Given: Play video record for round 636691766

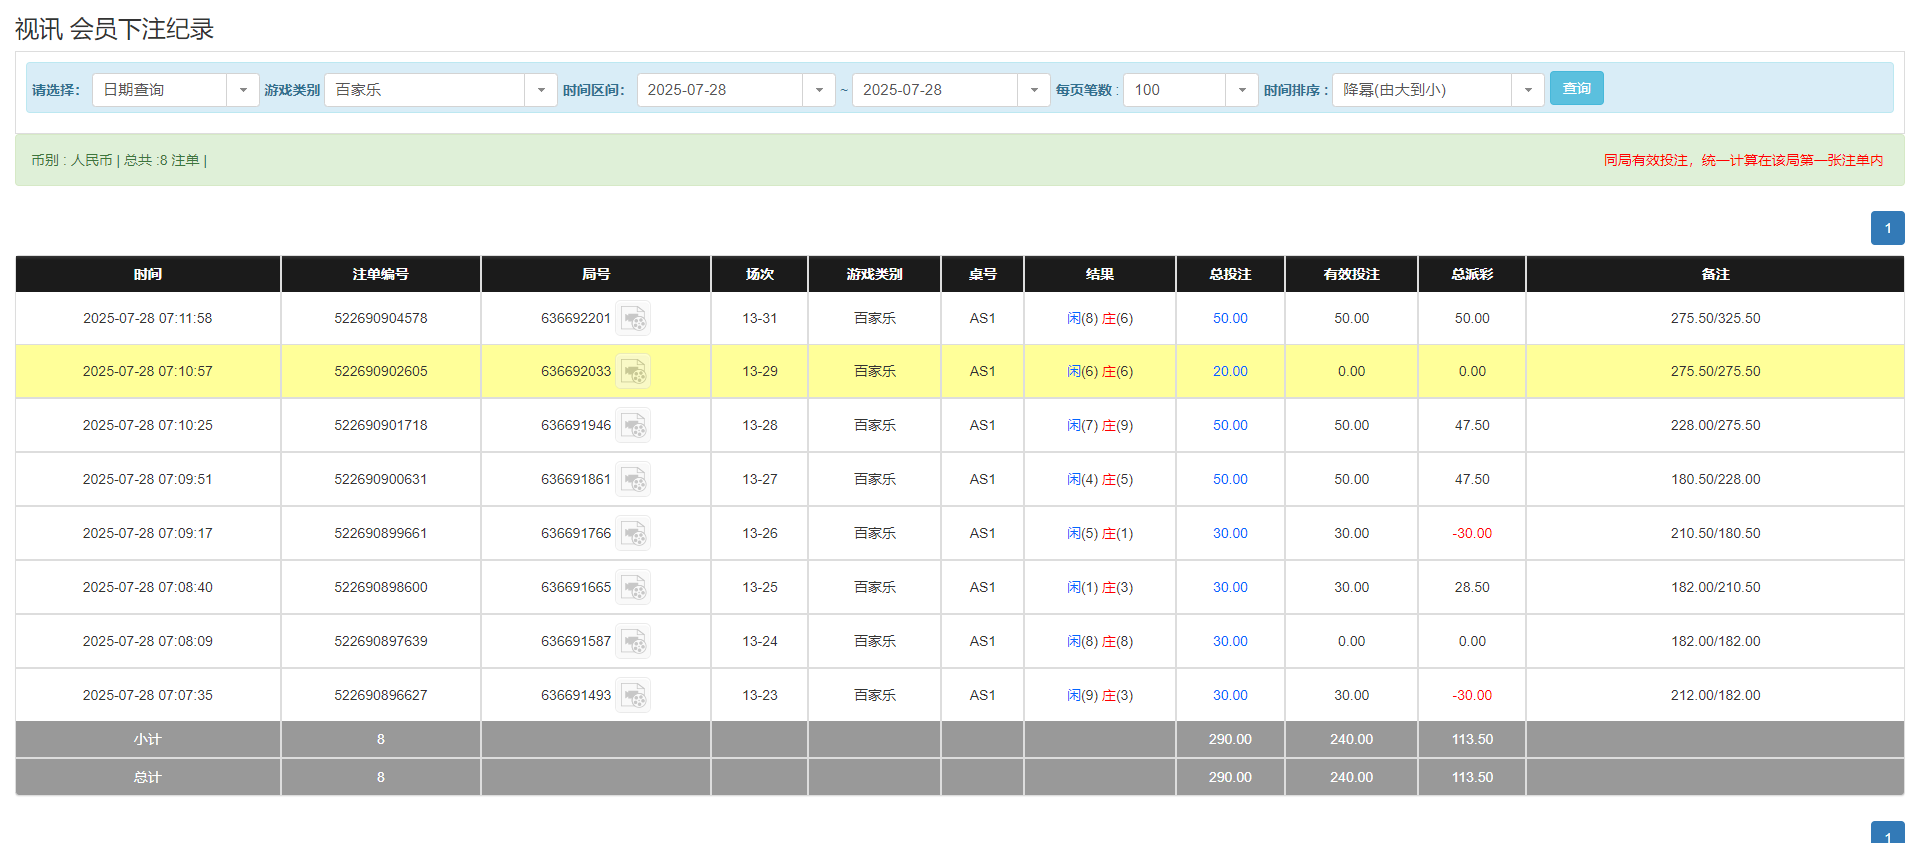Looking at the screenshot, I should click(x=633, y=534).
